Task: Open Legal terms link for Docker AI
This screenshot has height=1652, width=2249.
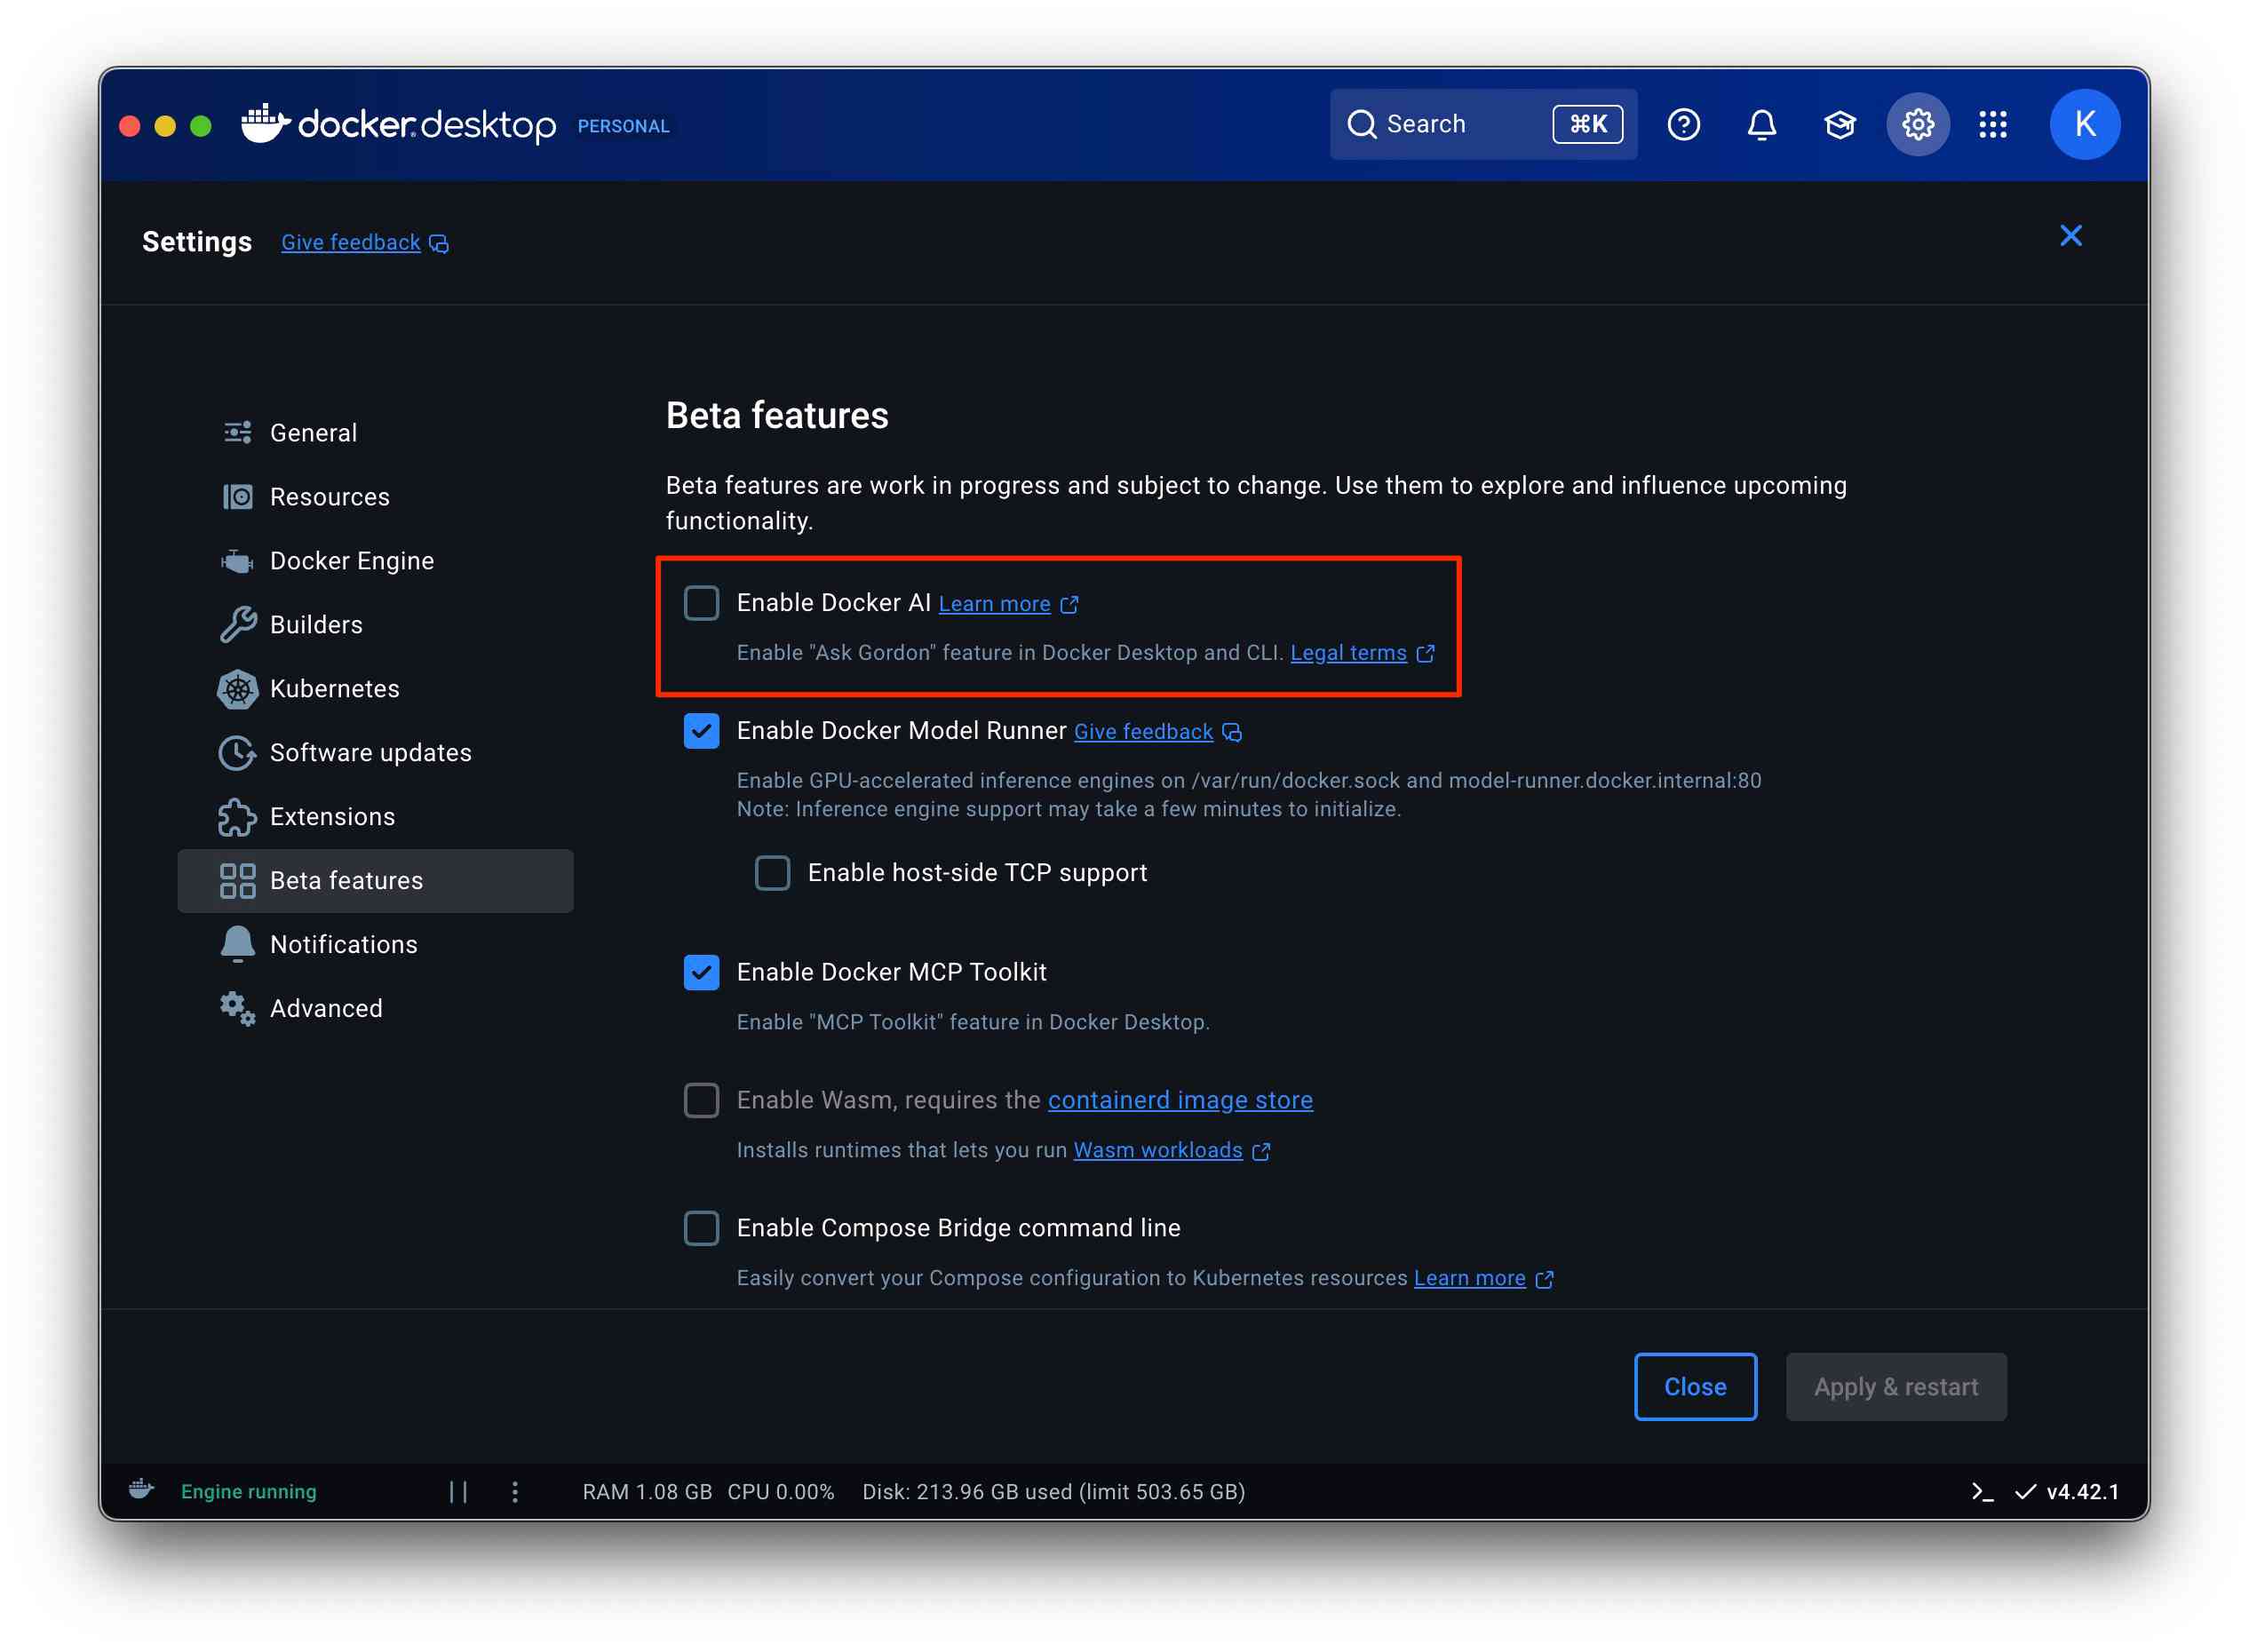Action: (1348, 653)
